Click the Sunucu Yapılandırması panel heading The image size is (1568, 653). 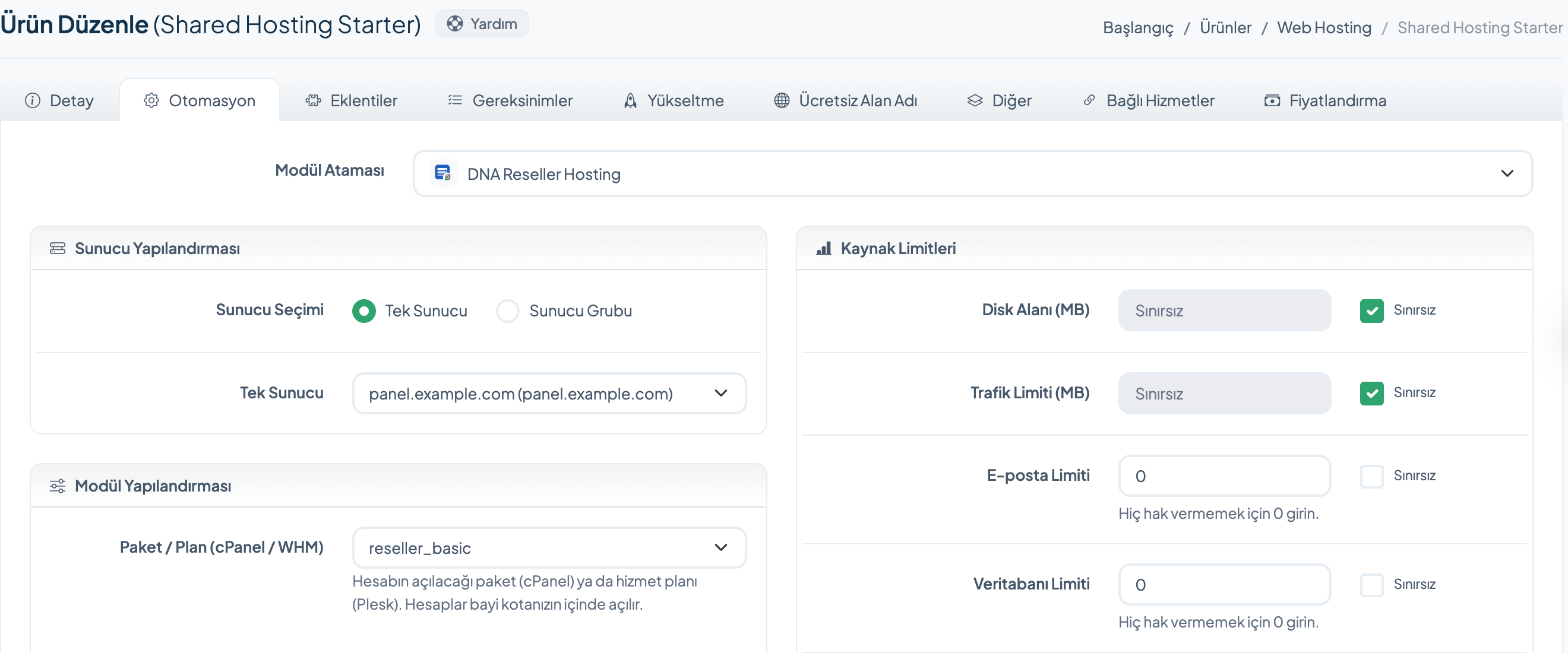pyautogui.click(x=157, y=248)
